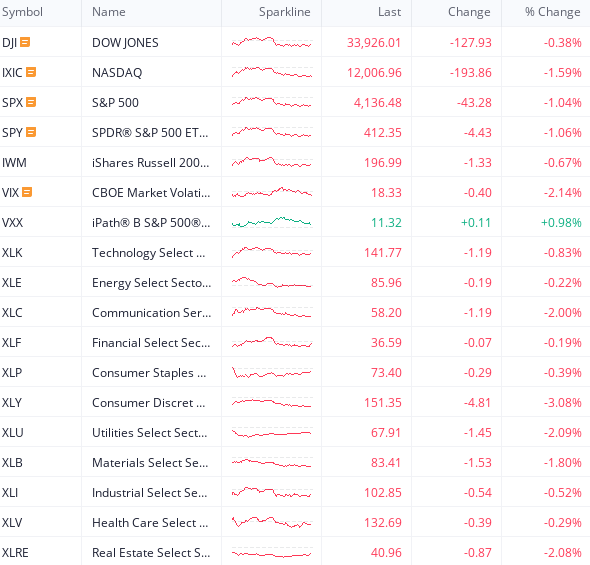Click the orange note icon beside IXIC
590x565 pixels.
pos(31,72)
